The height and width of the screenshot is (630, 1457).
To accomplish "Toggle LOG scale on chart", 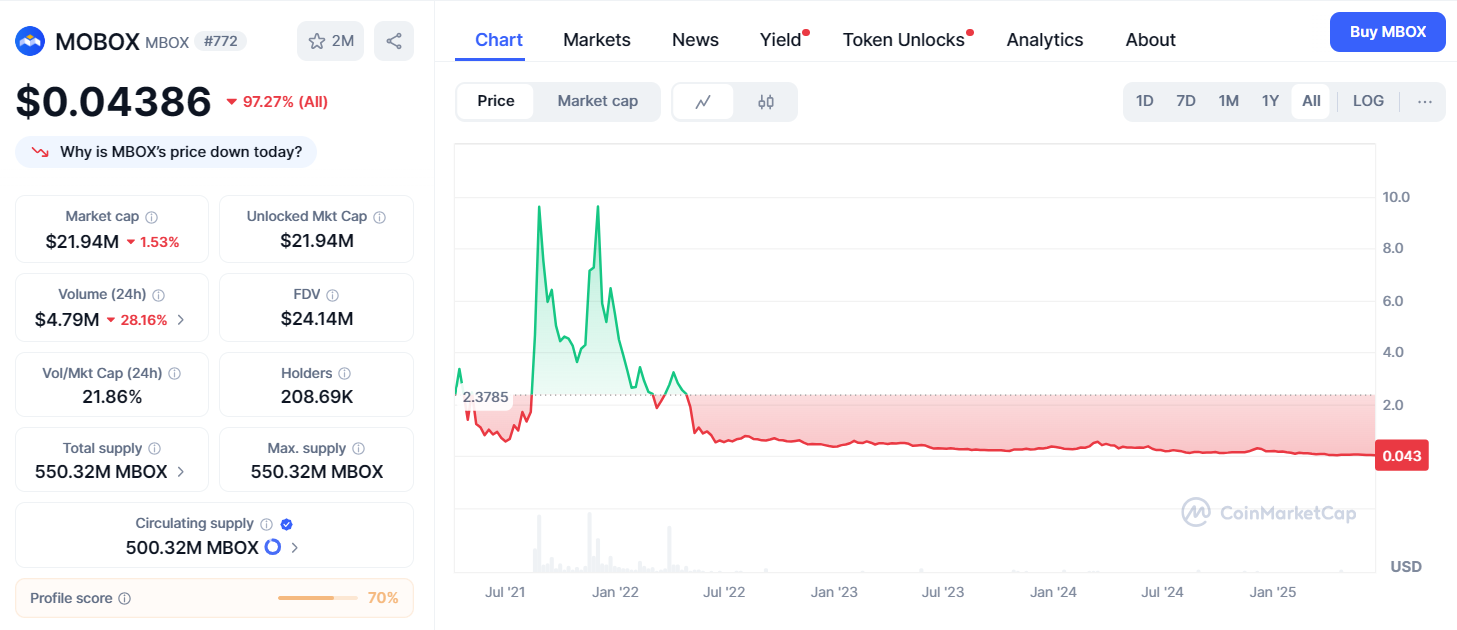I will point(1368,101).
